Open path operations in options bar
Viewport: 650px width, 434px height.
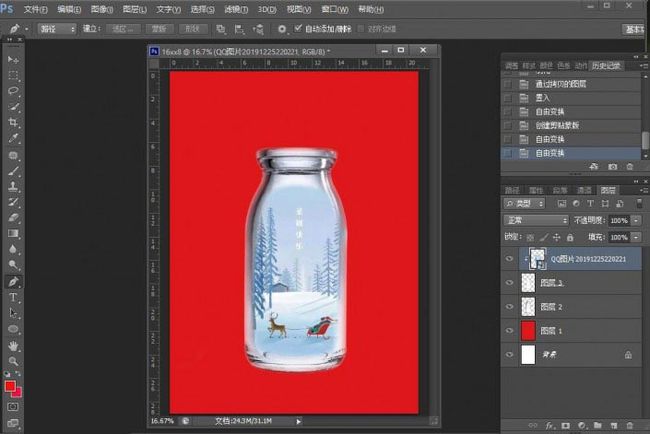point(221,29)
